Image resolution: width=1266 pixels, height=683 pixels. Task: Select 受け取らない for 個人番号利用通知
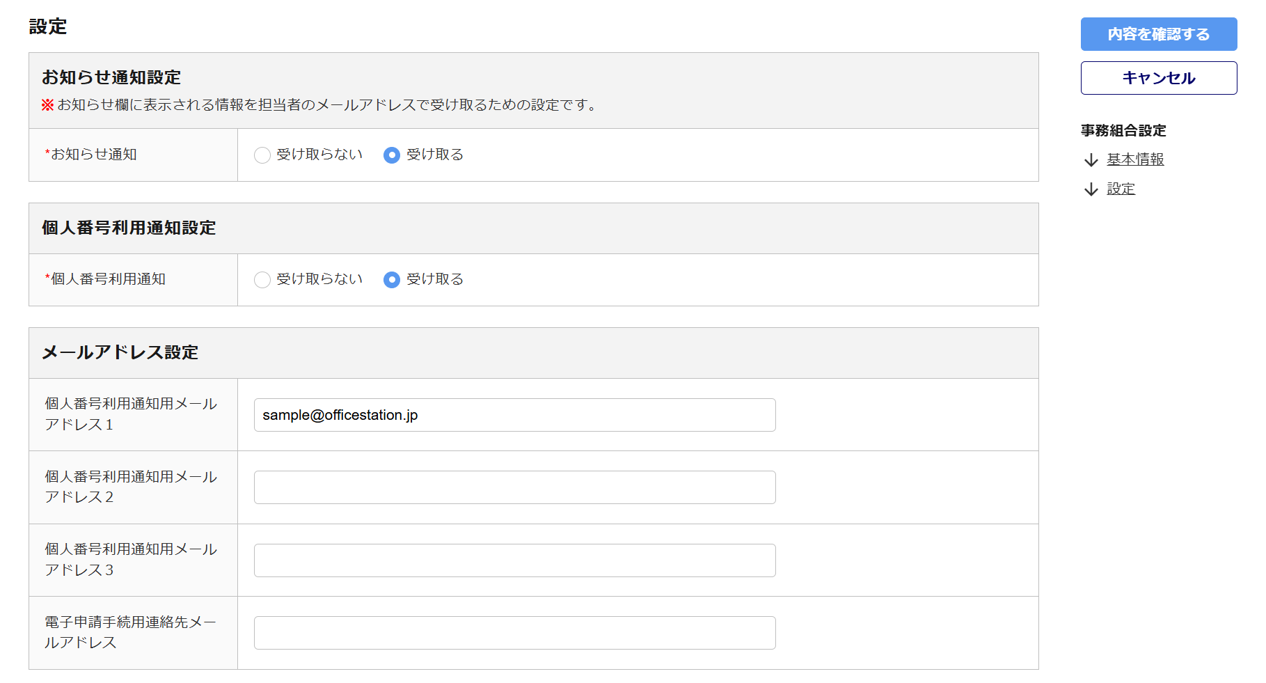(x=262, y=280)
